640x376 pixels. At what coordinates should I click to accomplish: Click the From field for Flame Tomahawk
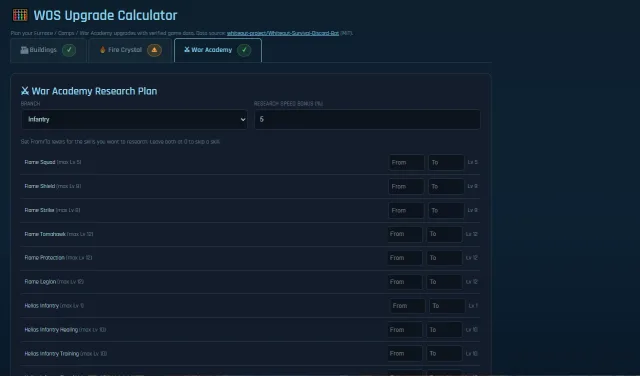tap(405, 234)
